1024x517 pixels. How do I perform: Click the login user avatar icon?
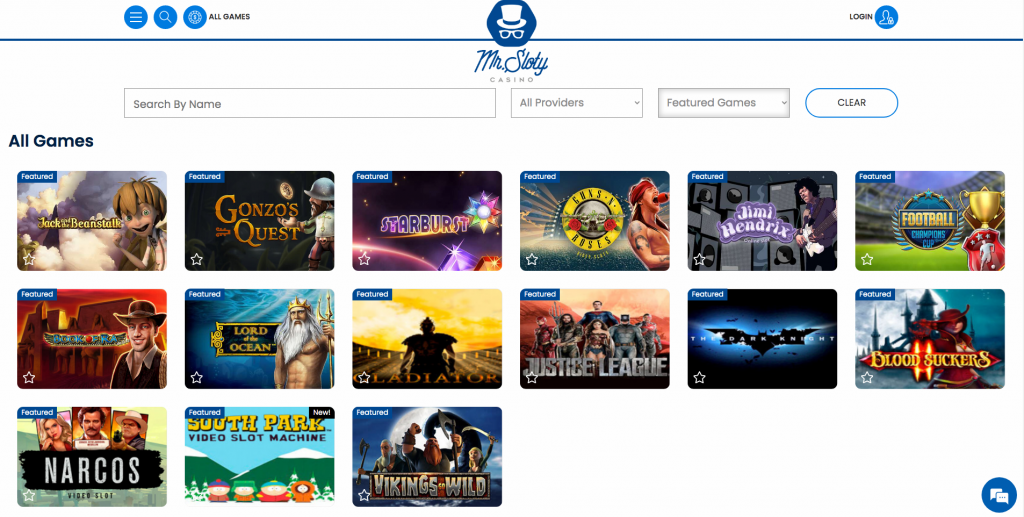coord(886,17)
